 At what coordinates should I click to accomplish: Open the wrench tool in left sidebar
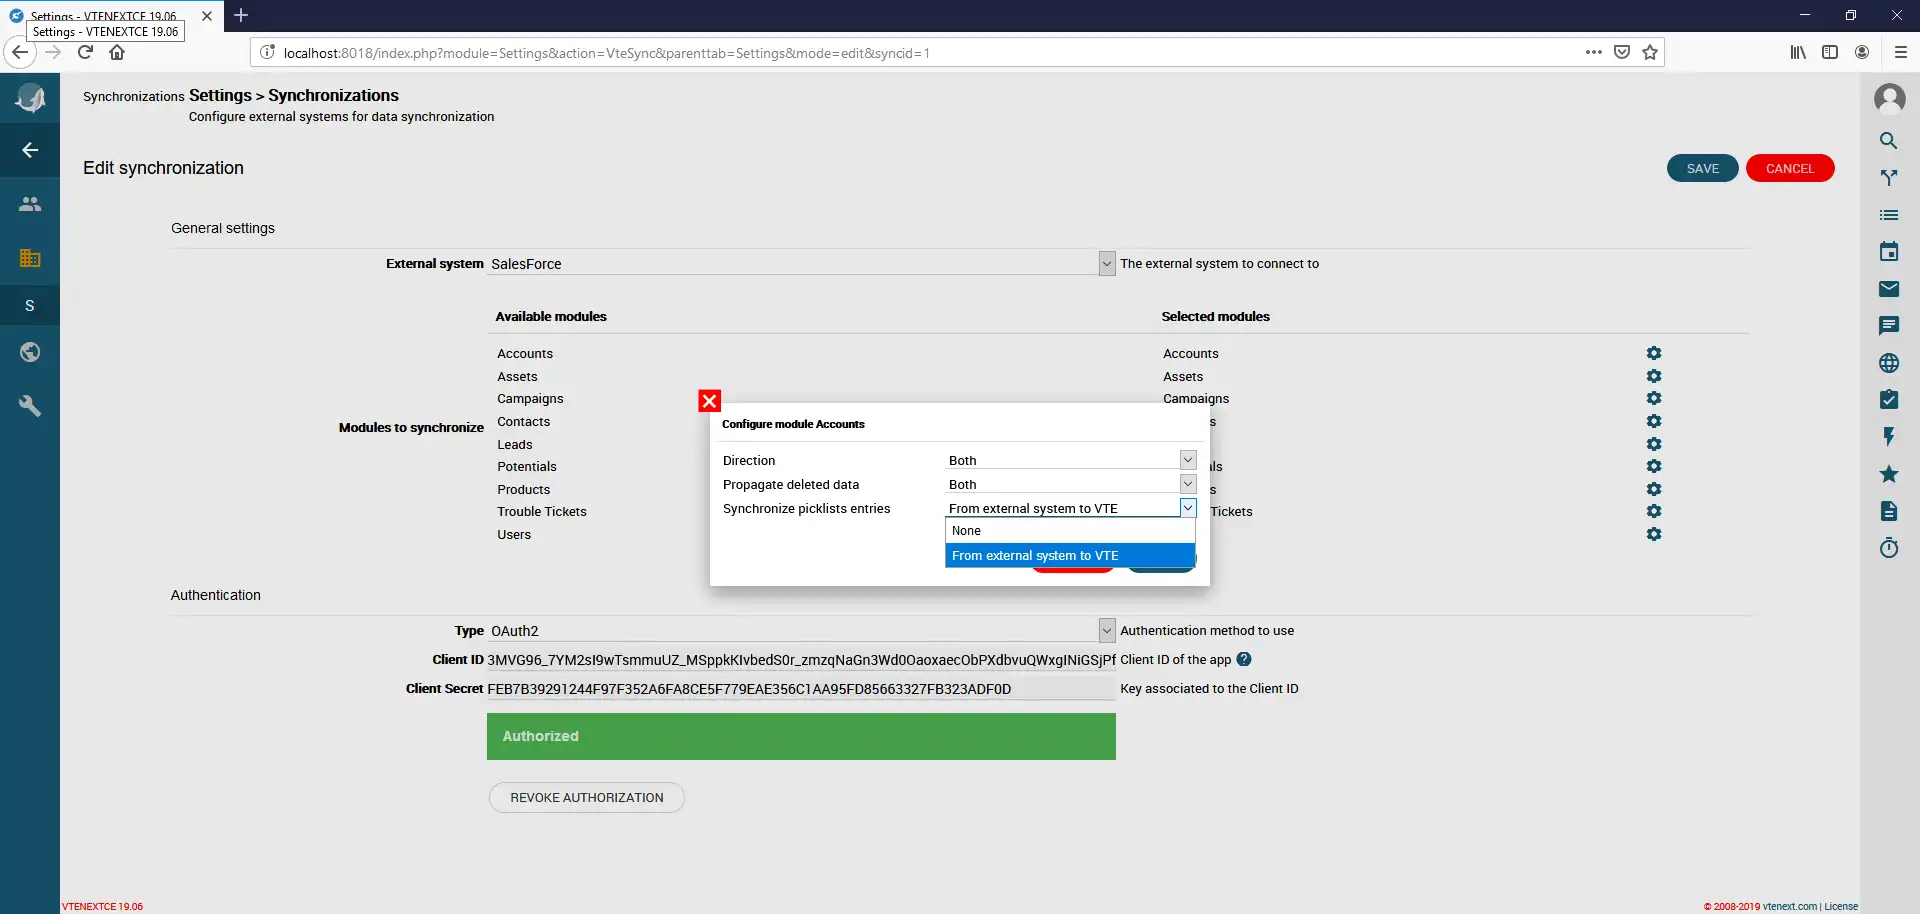(30, 406)
